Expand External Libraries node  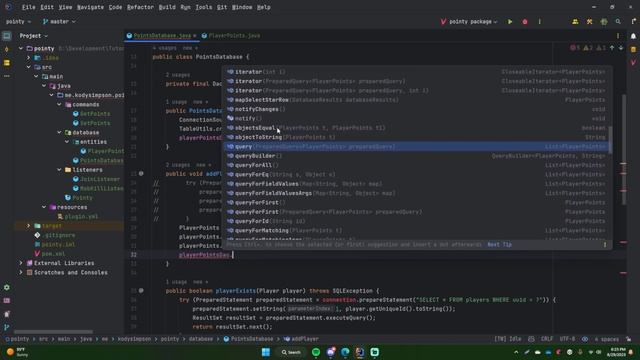point(21,263)
